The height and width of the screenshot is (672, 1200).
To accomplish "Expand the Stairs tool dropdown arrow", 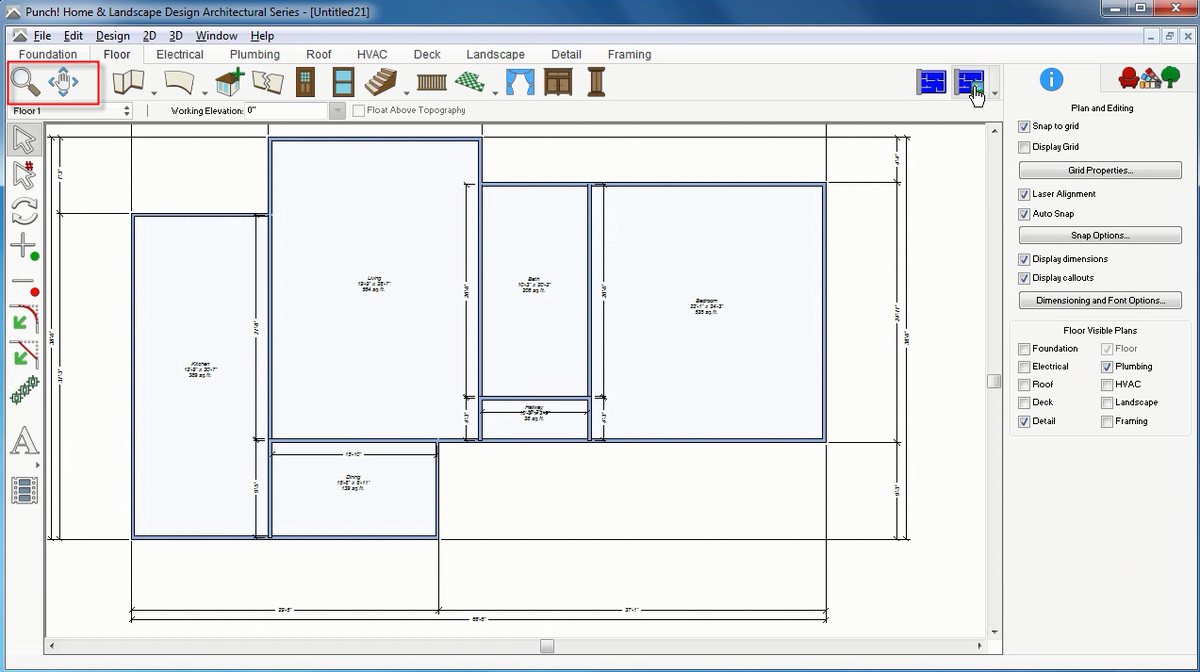I will pyautogui.click(x=404, y=93).
